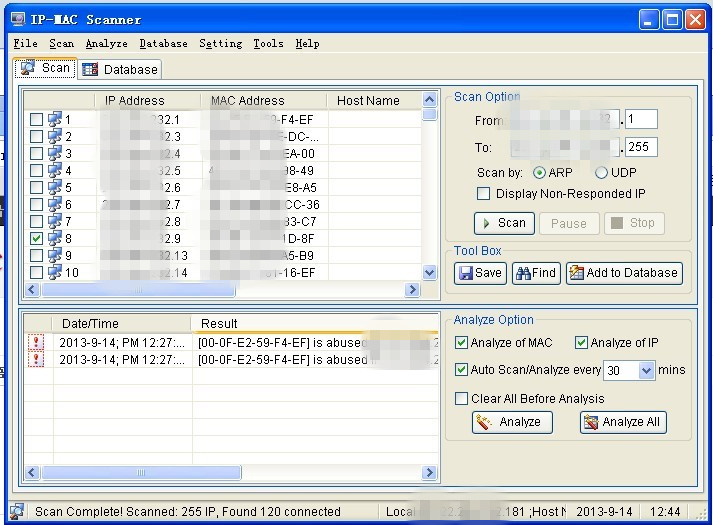
Task: Switch to the Database tab
Action: click(120, 70)
